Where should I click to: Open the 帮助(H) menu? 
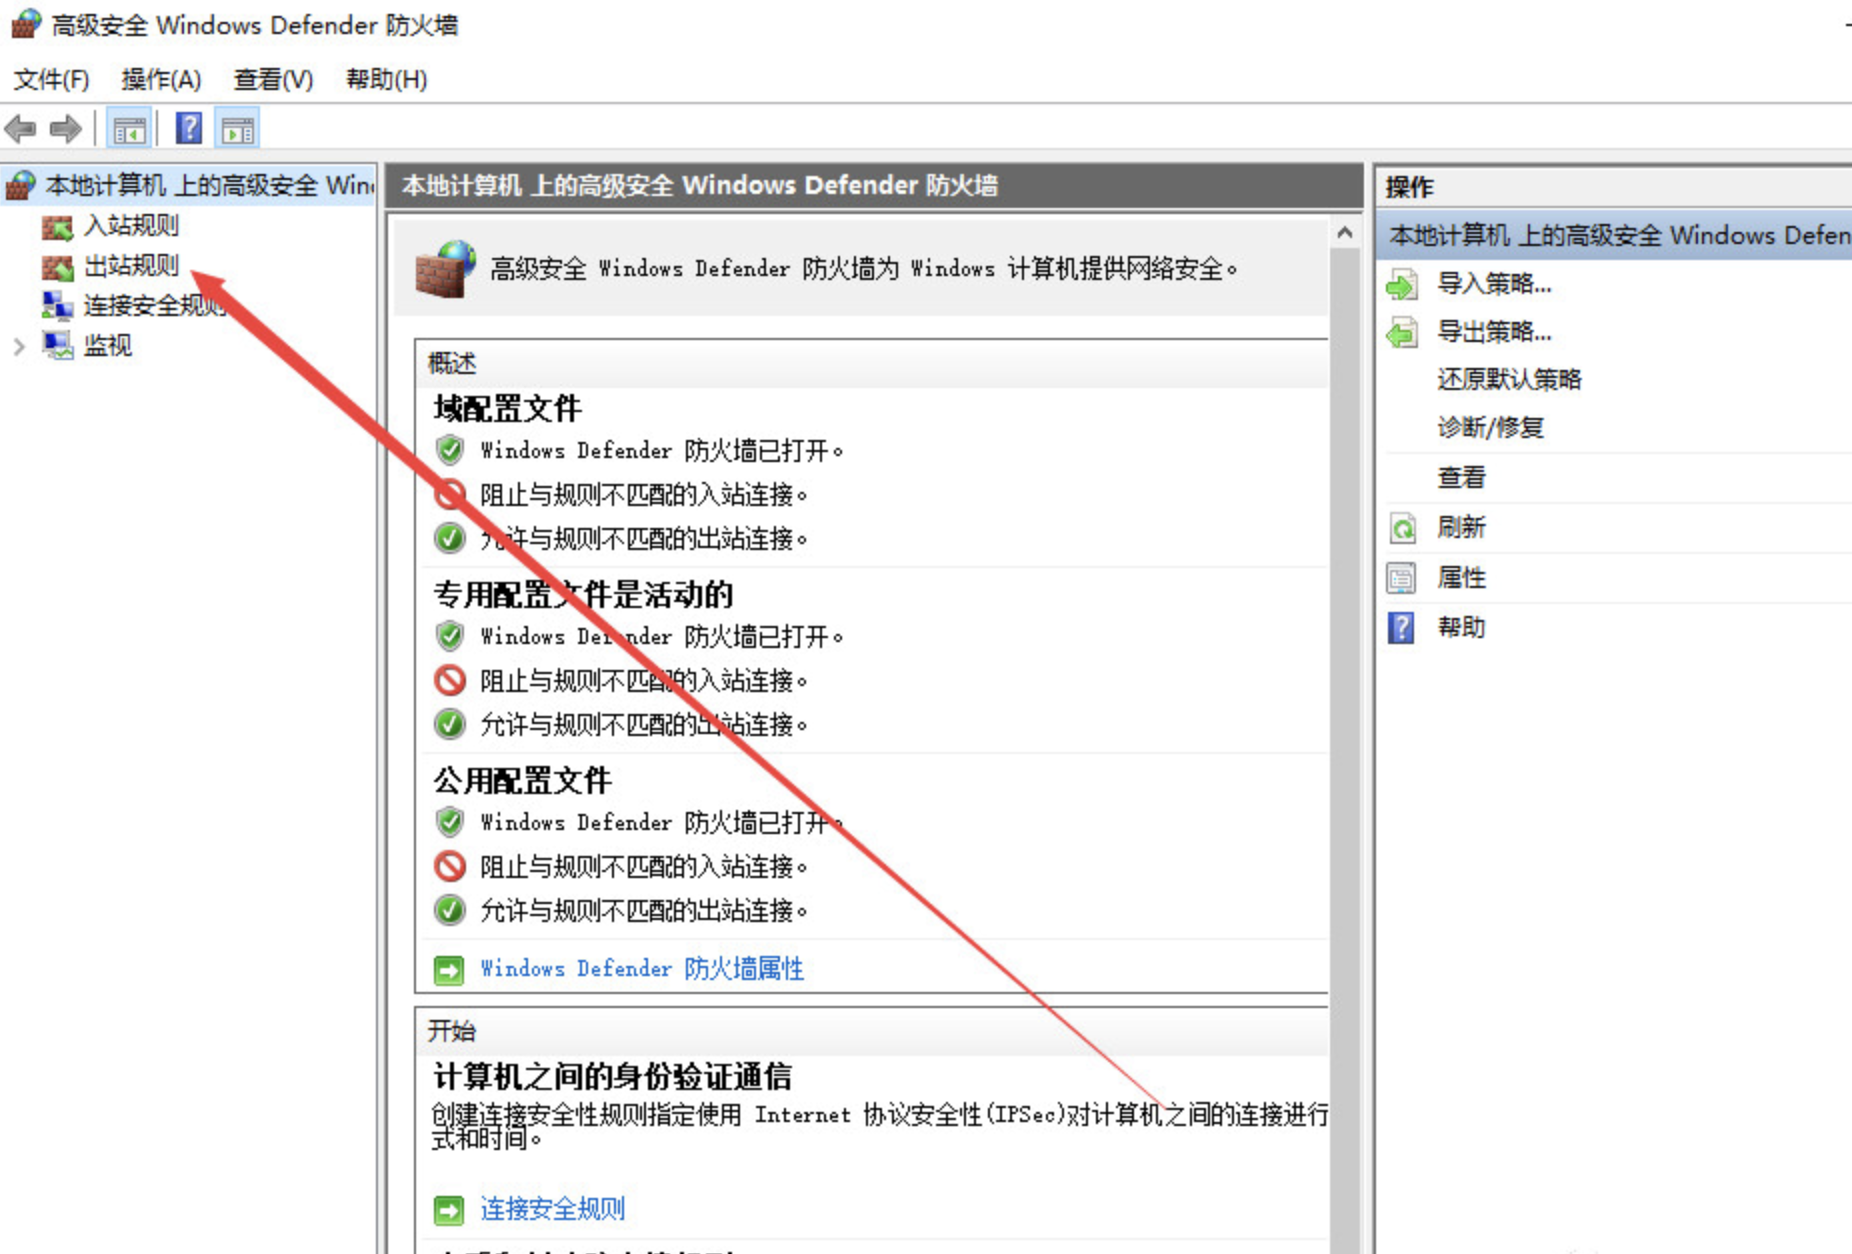pos(386,79)
